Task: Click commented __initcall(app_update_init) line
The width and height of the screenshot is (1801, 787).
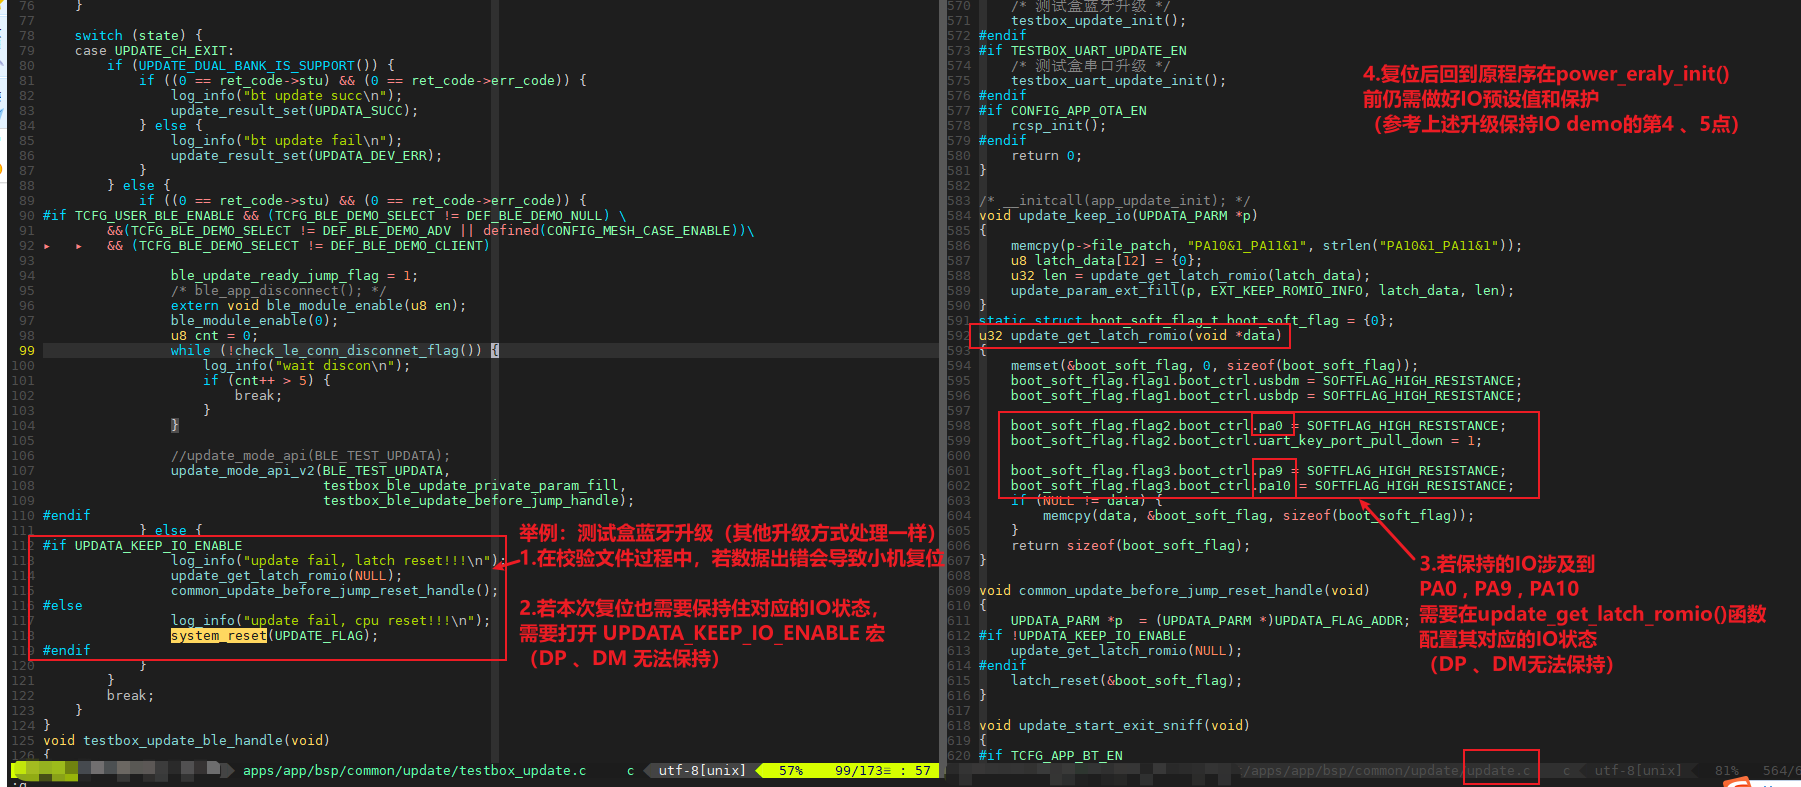Action: [1114, 200]
